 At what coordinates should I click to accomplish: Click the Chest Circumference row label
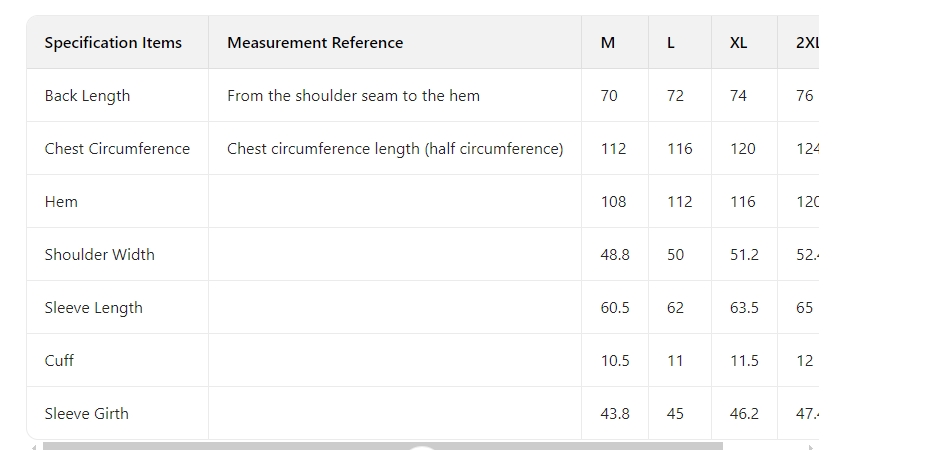[117, 149]
